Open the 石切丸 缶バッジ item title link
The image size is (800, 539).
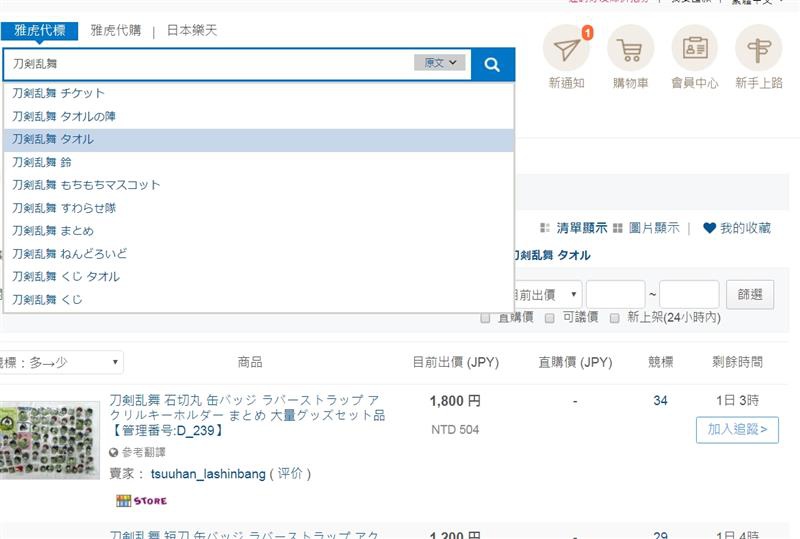247,415
